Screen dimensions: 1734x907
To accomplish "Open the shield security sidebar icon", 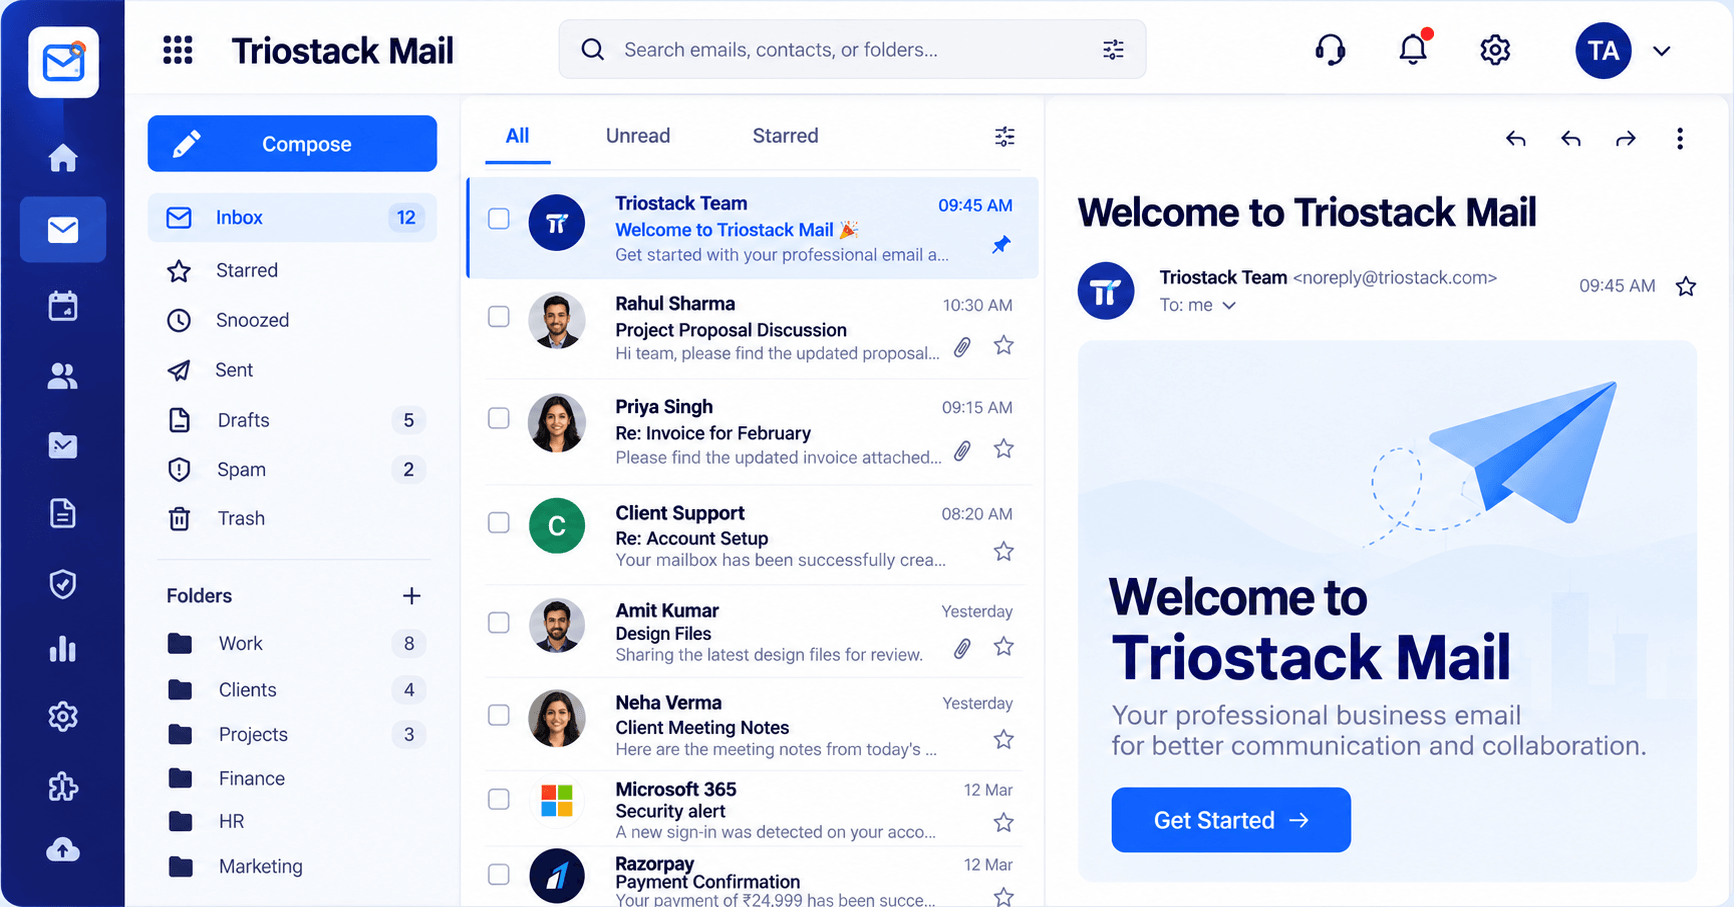I will pos(63,584).
